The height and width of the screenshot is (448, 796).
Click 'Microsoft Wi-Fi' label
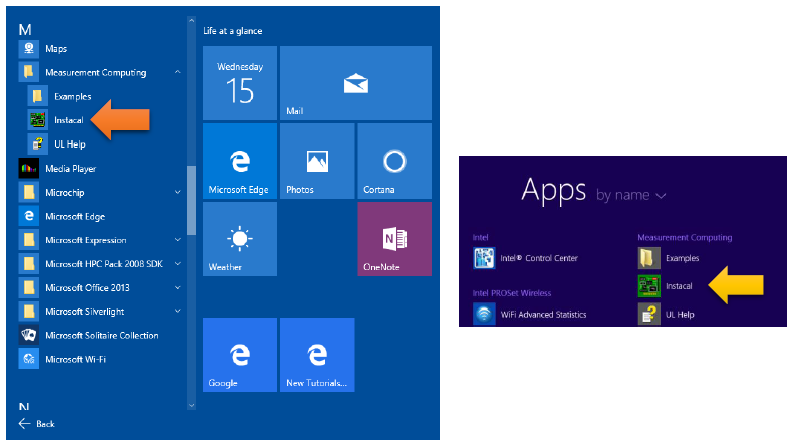click(76, 359)
